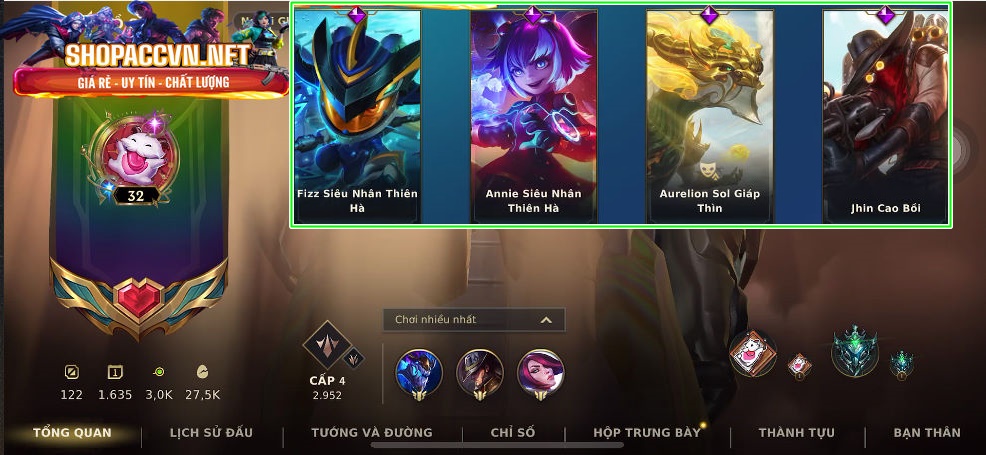
Task: Go to the Chỉ Số tab
Action: [512, 432]
